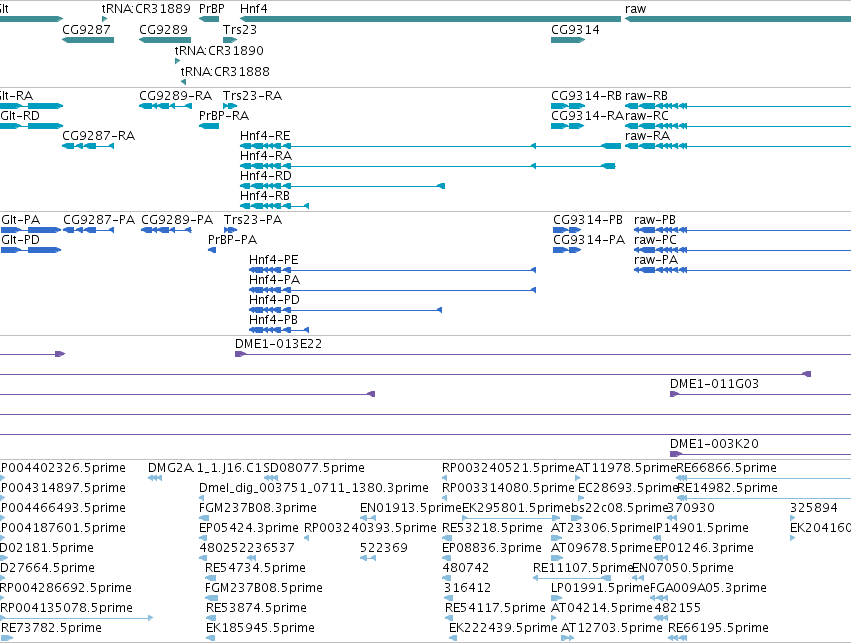
Task: Click the CG9314 gene bar
Action: click(568, 40)
